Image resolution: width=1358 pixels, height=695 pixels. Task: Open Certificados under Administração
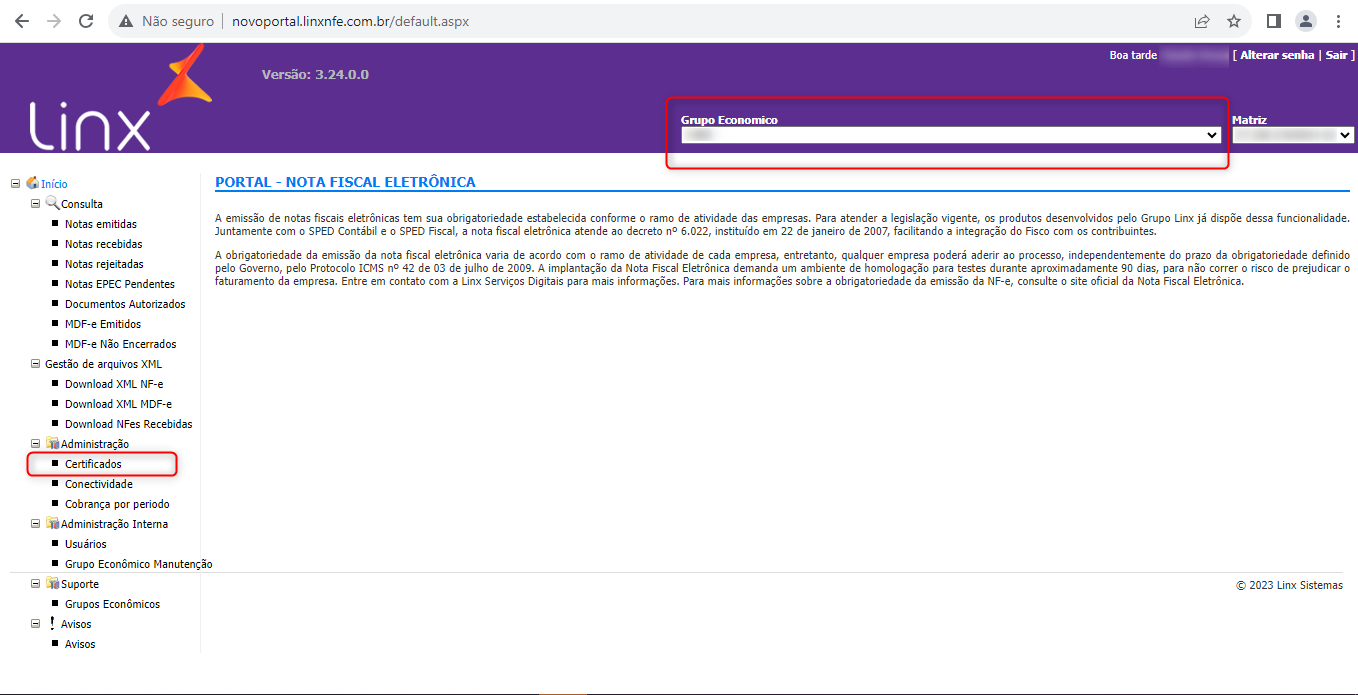click(x=93, y=464)
